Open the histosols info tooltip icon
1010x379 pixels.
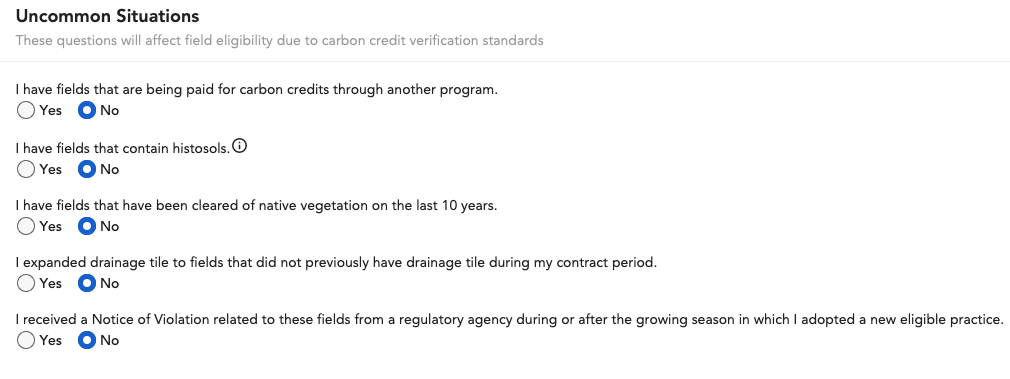click(x=239, y=146)
